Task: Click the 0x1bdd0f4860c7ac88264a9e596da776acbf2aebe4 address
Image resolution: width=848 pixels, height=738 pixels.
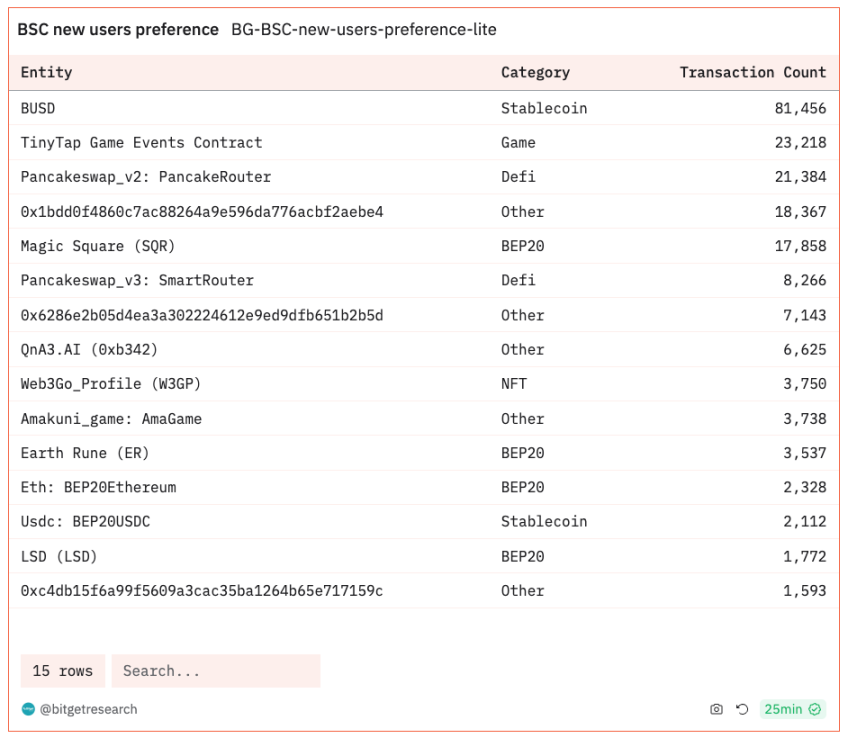Action: 201,212
